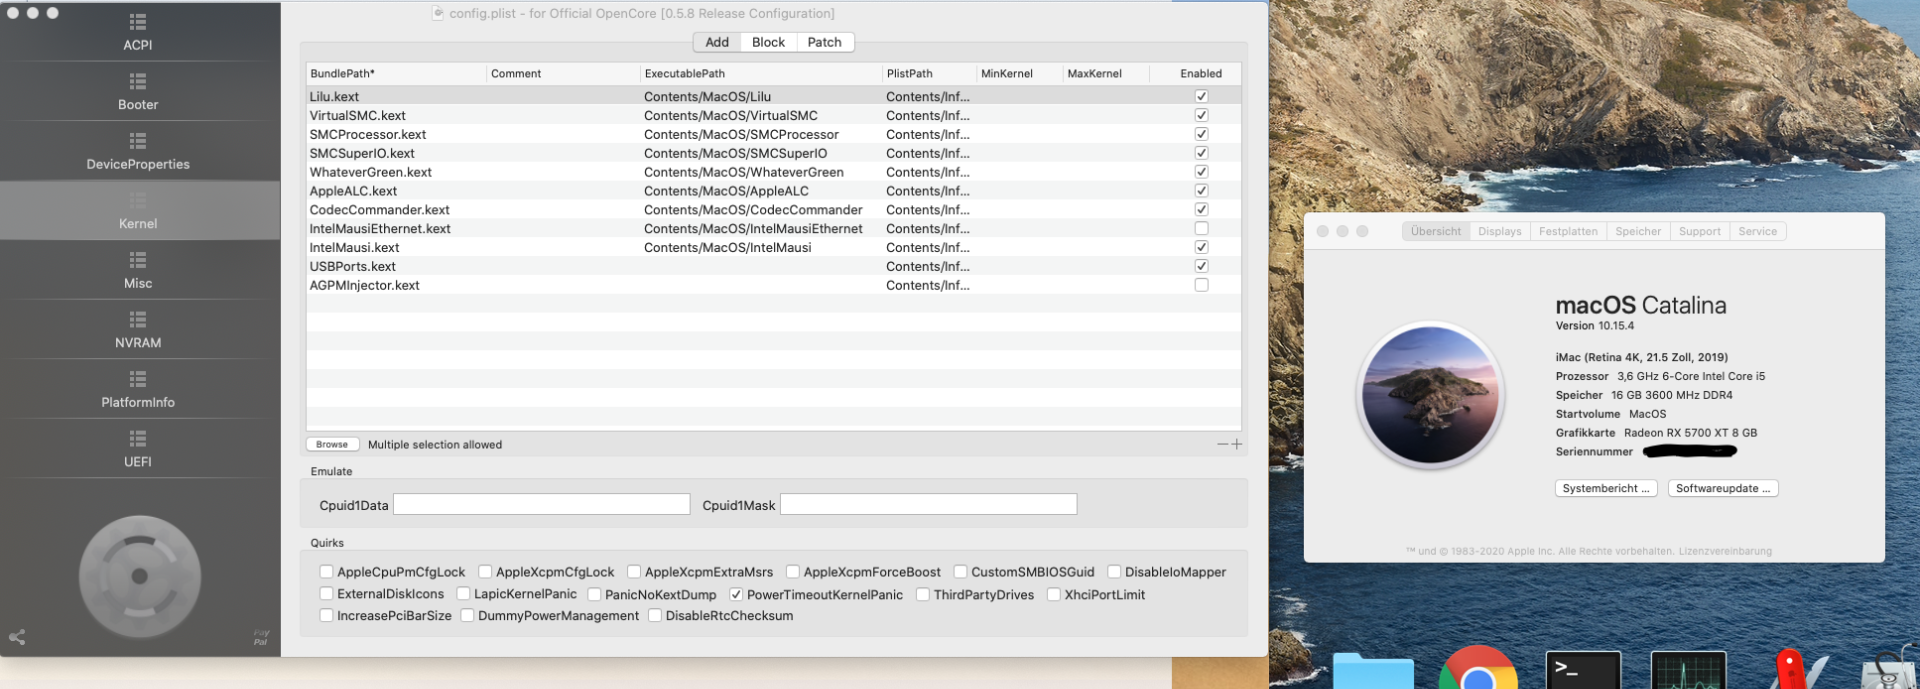This screenshot has height=689, width=1920.
Task: Enable DisableIoMapper quirk
Action: click(x=1114, y=572)
